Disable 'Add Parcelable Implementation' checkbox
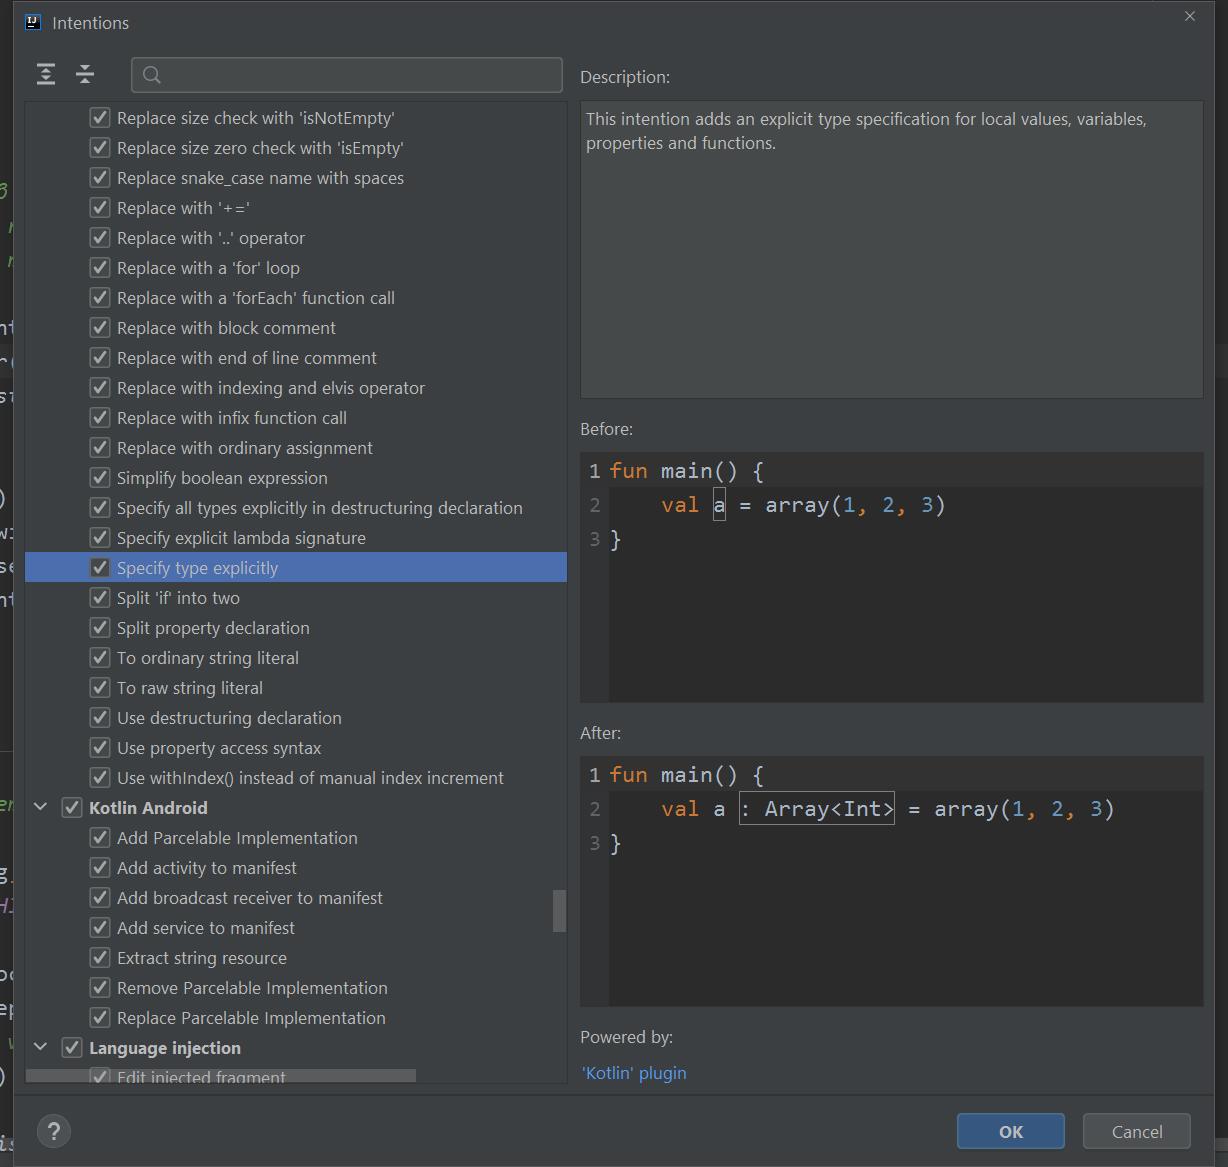The width and height of the screenshot is (1228, 1167). 100,838
